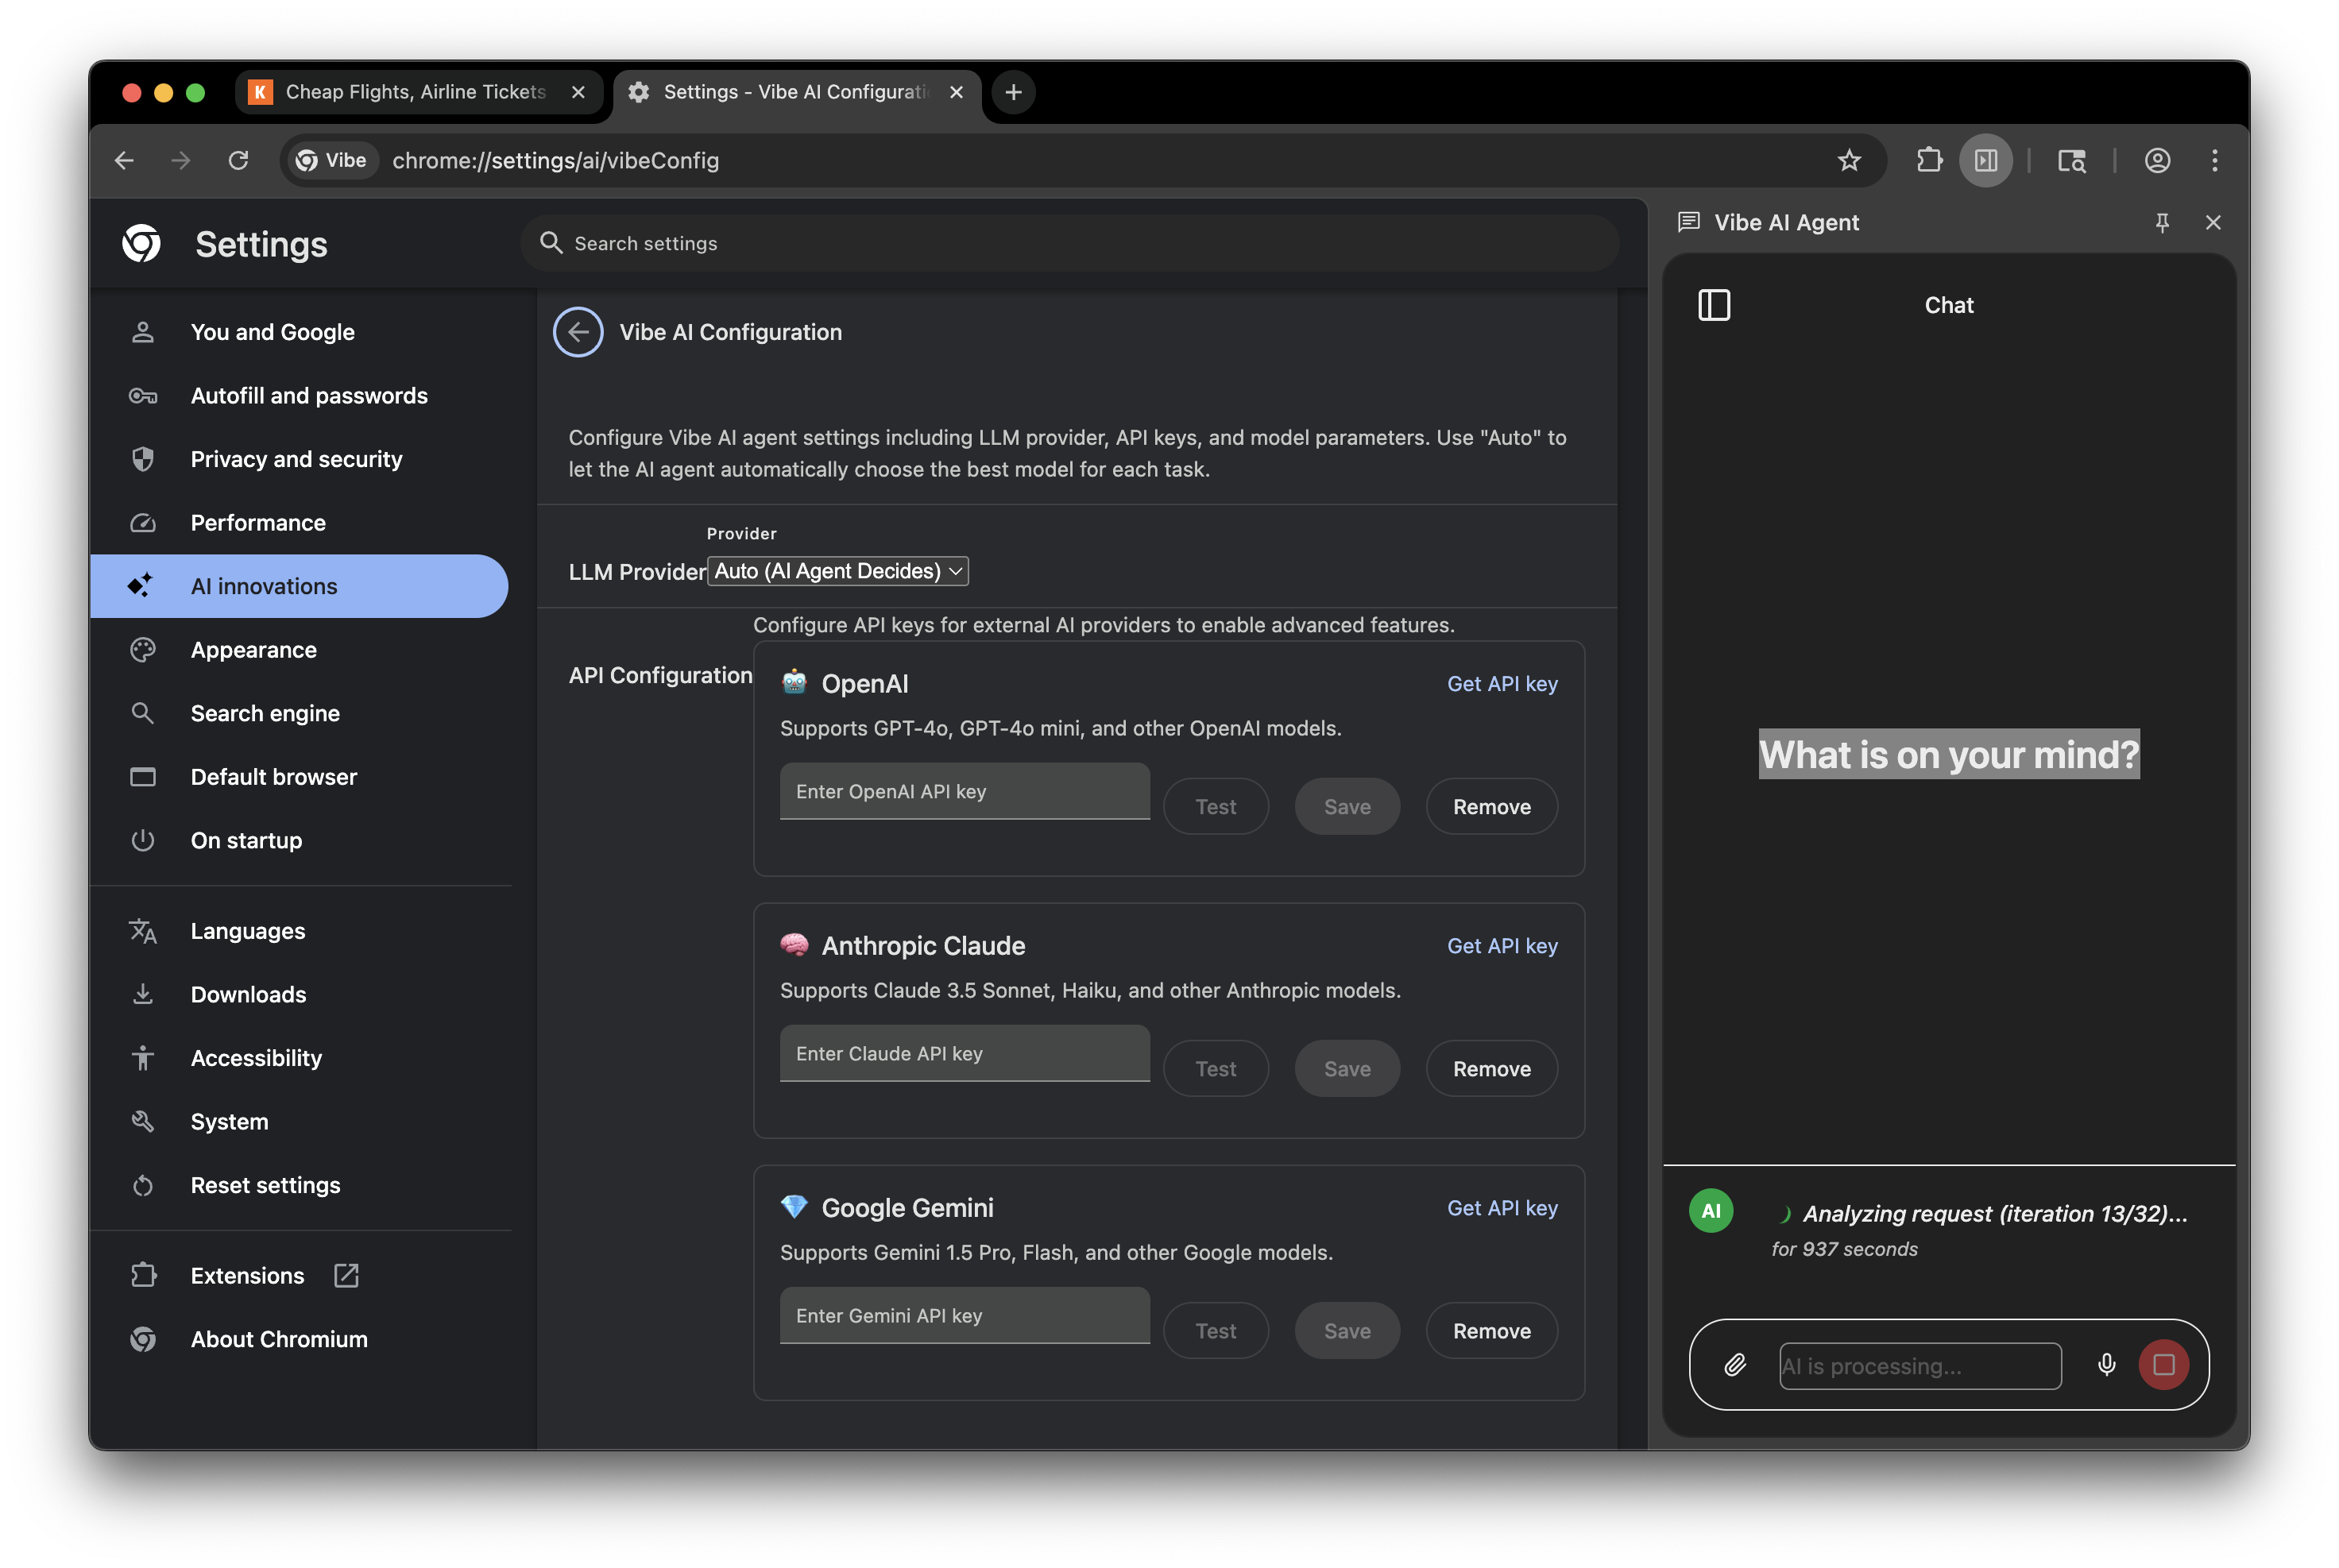Open the browser profile avatar
The width and height of the screenshot is (2339, 1568).
point(2157,160)
